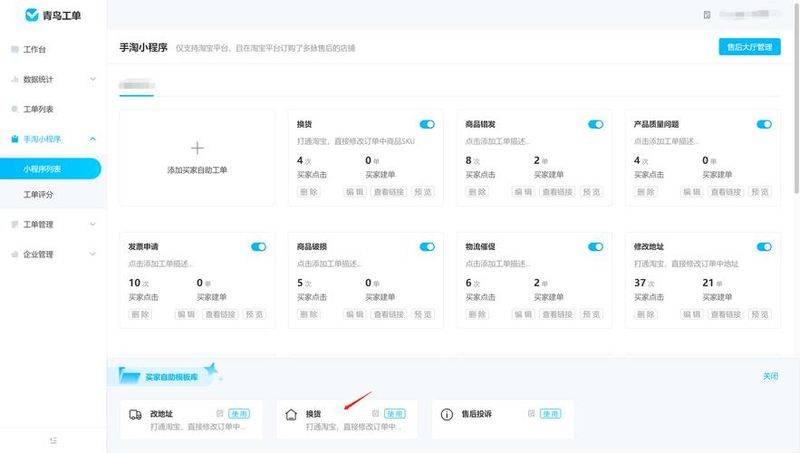The height and width of the screenshot is (453, 800).
Task: Collapse the 手淘小程序 menu chevron
Action: tap(93, 139)
